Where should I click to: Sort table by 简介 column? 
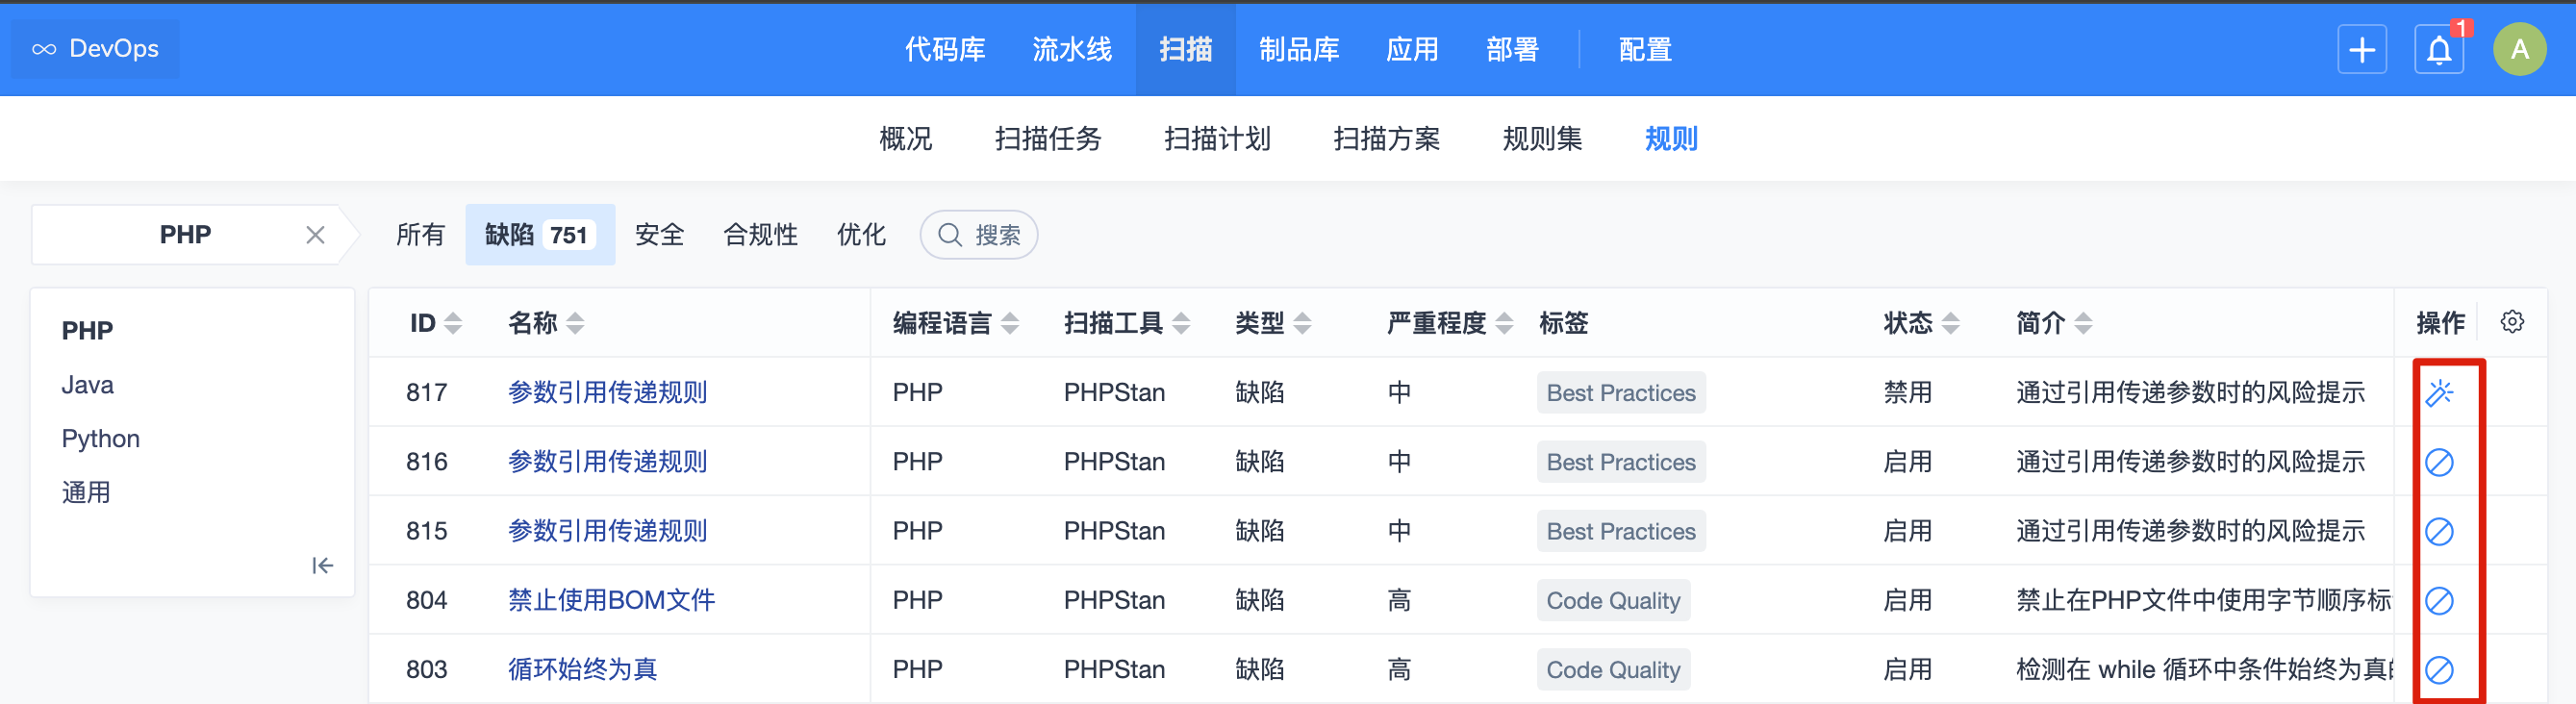point(2054,323)
